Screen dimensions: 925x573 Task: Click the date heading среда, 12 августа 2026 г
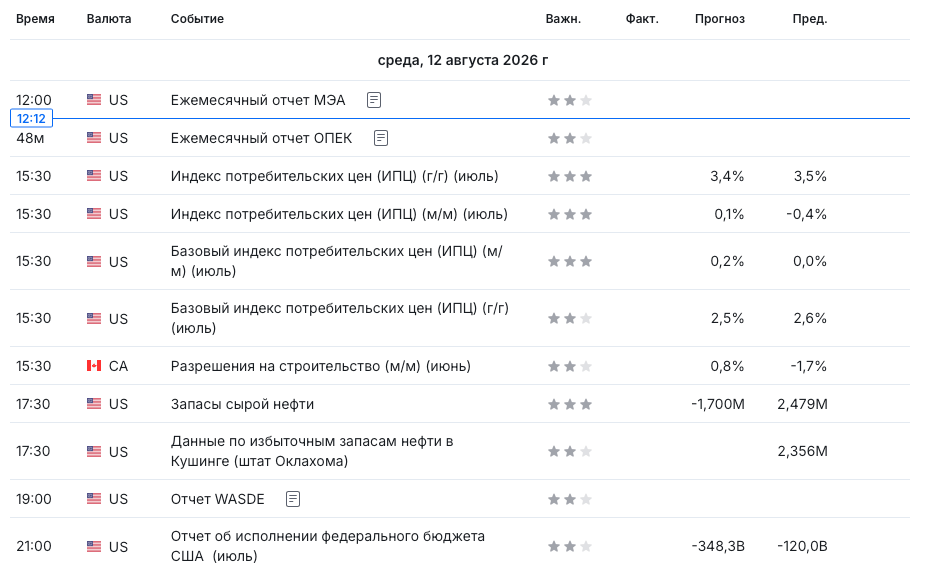(463, 60)
